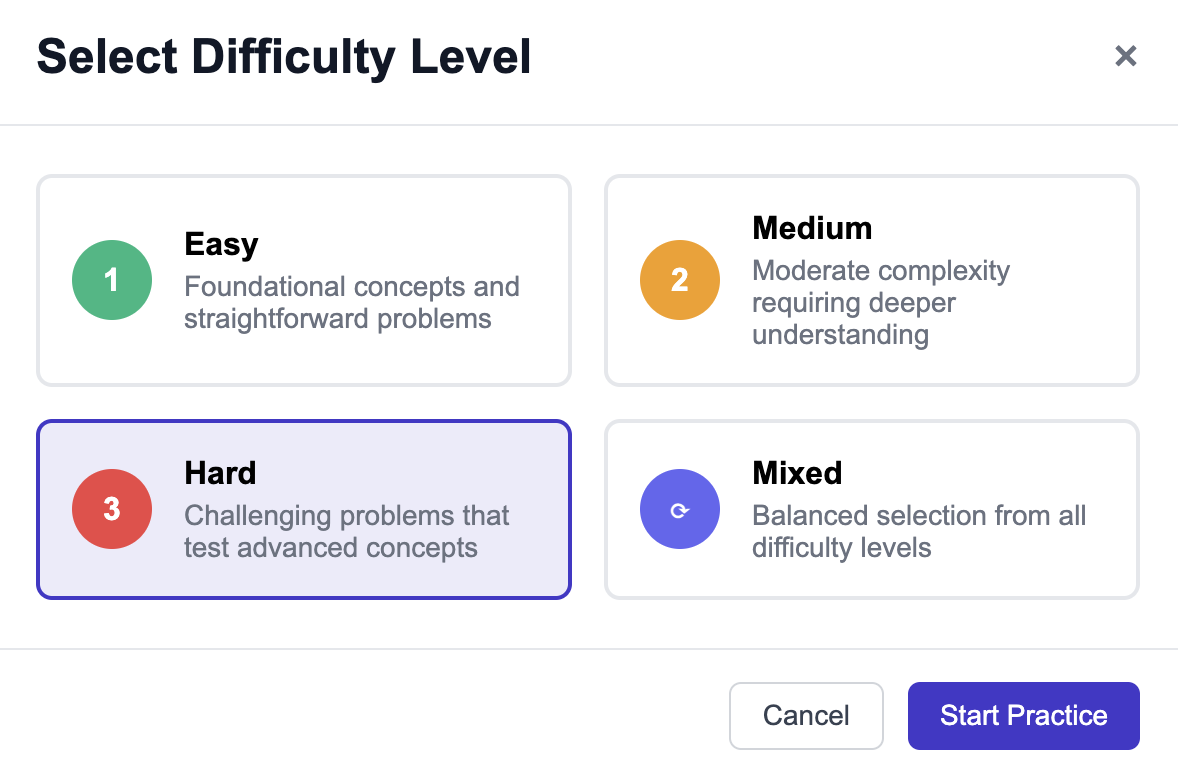Click 'Foundational concepts and straightforward problems' description
1178x774 pixels.
pyautogui.click(x=351, y=303)
